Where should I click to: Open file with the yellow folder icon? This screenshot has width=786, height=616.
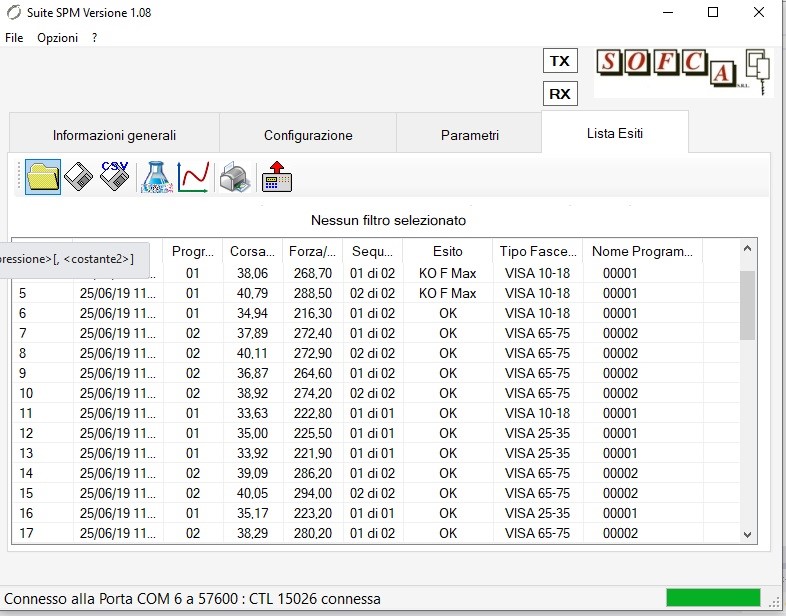43,177
